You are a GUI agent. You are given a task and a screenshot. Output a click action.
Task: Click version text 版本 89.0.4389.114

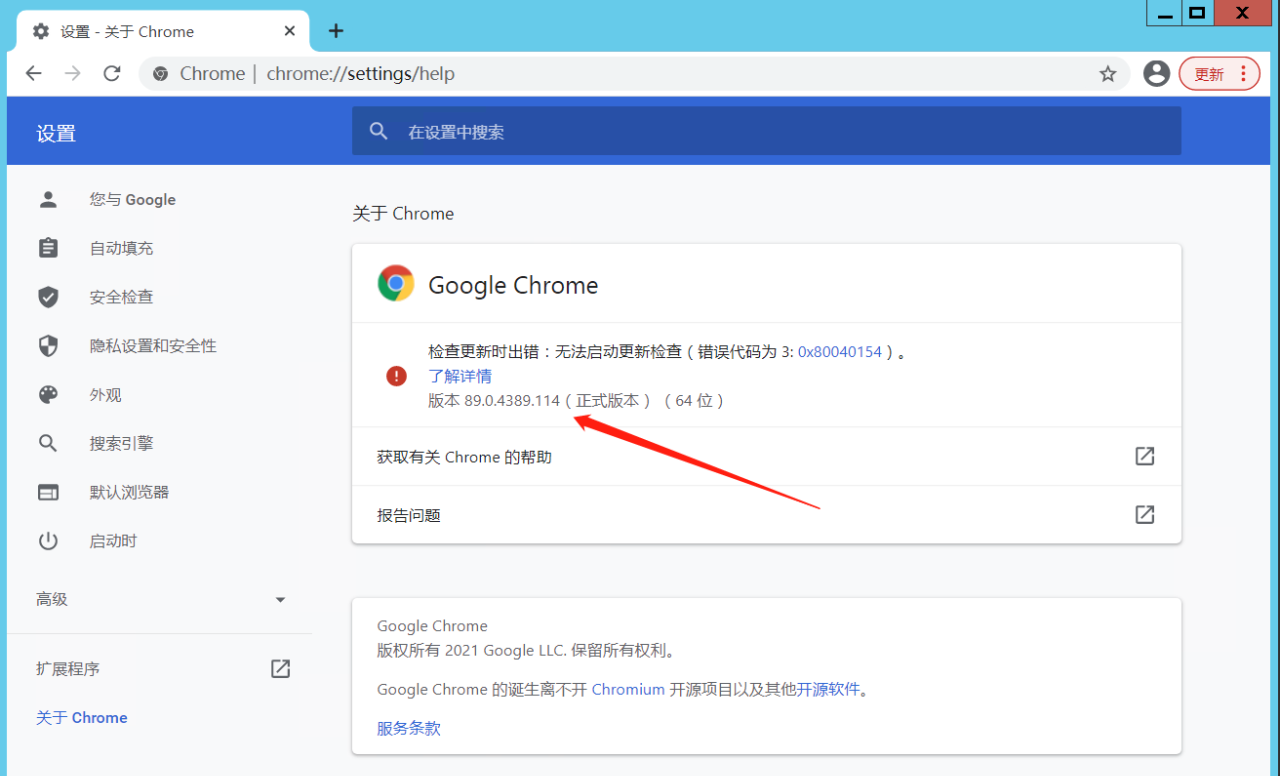494,401
